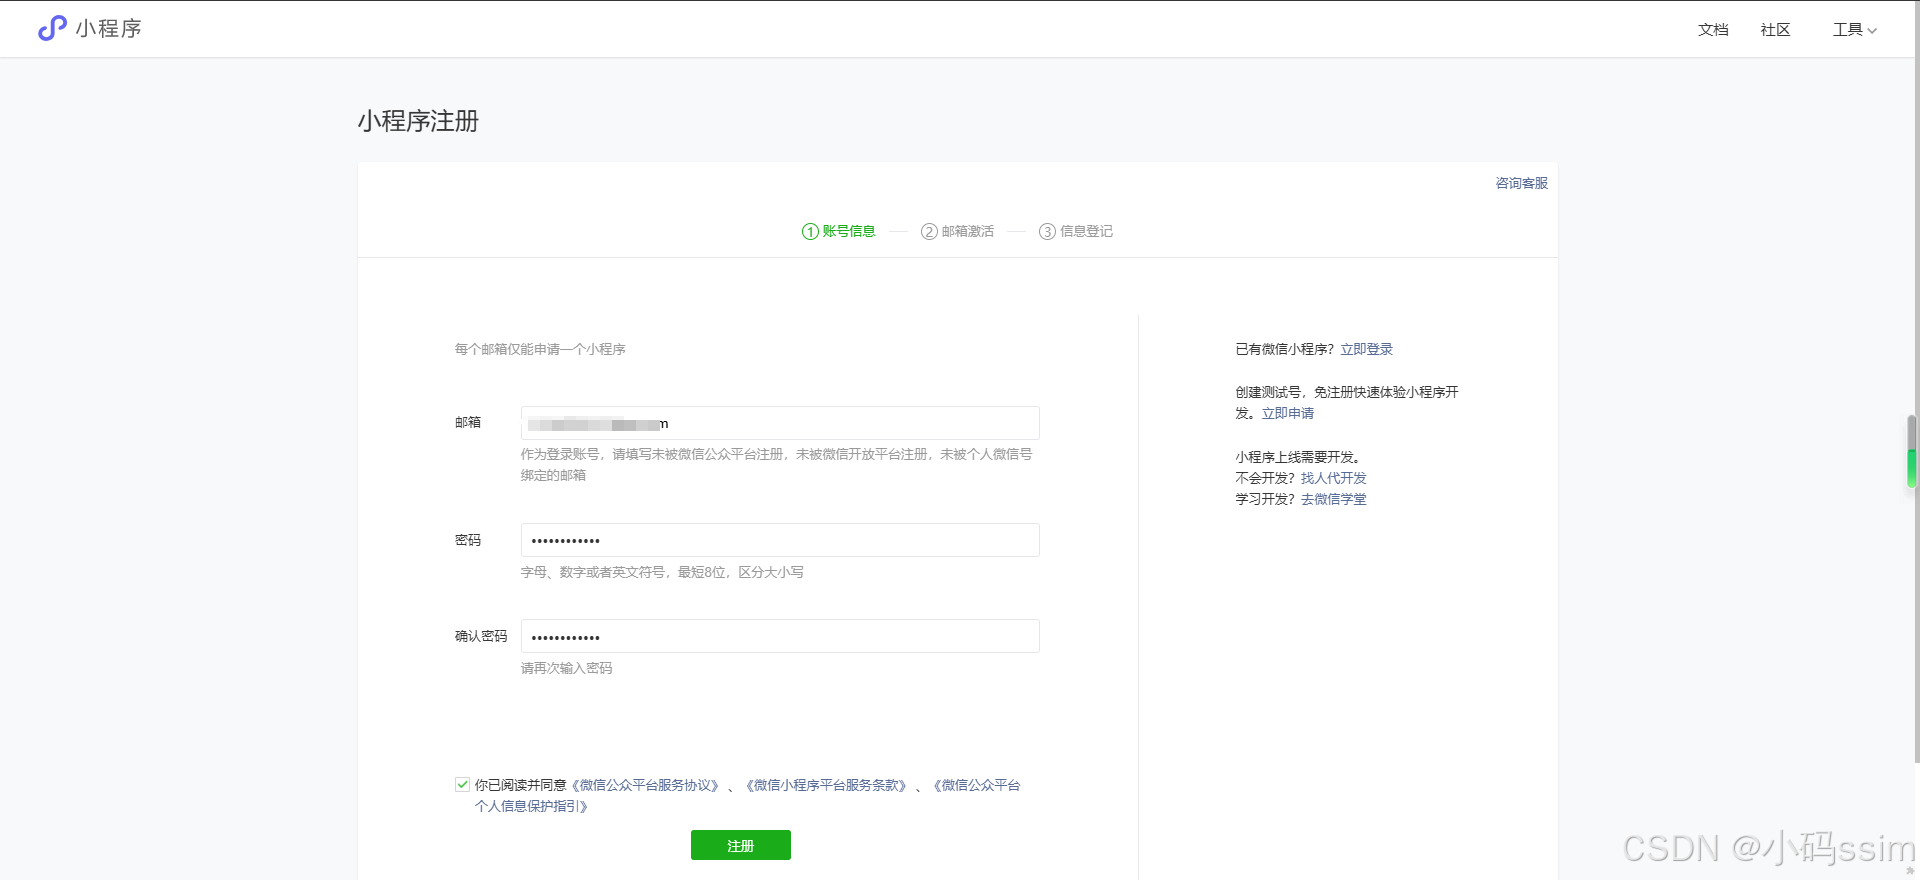Image resolution: width=1920 pixels, height=880 pixels.
Task: Click the 立即申请 test account link
Action: tap(1288, 413)
